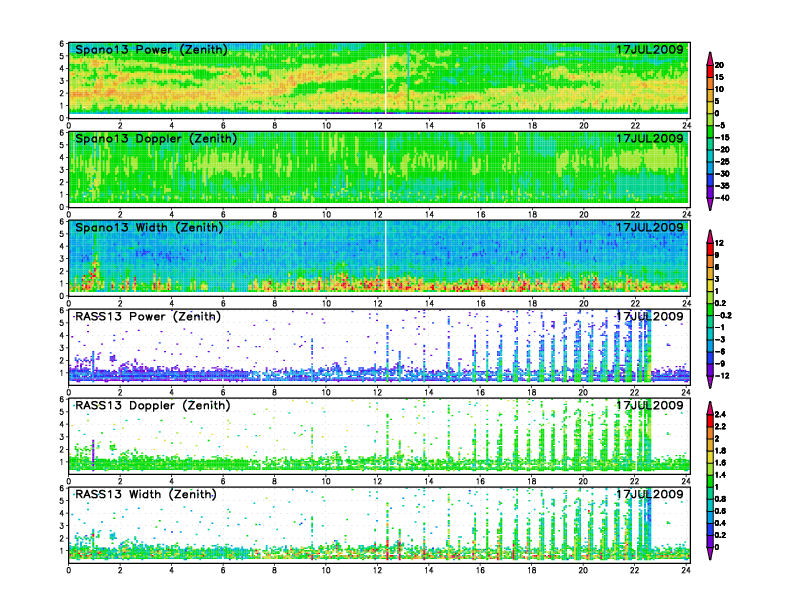Click the purple bottom arrow of the 12 to -12 colorbar
Screen dimensions: 792x612
click(x=710, y=382)
